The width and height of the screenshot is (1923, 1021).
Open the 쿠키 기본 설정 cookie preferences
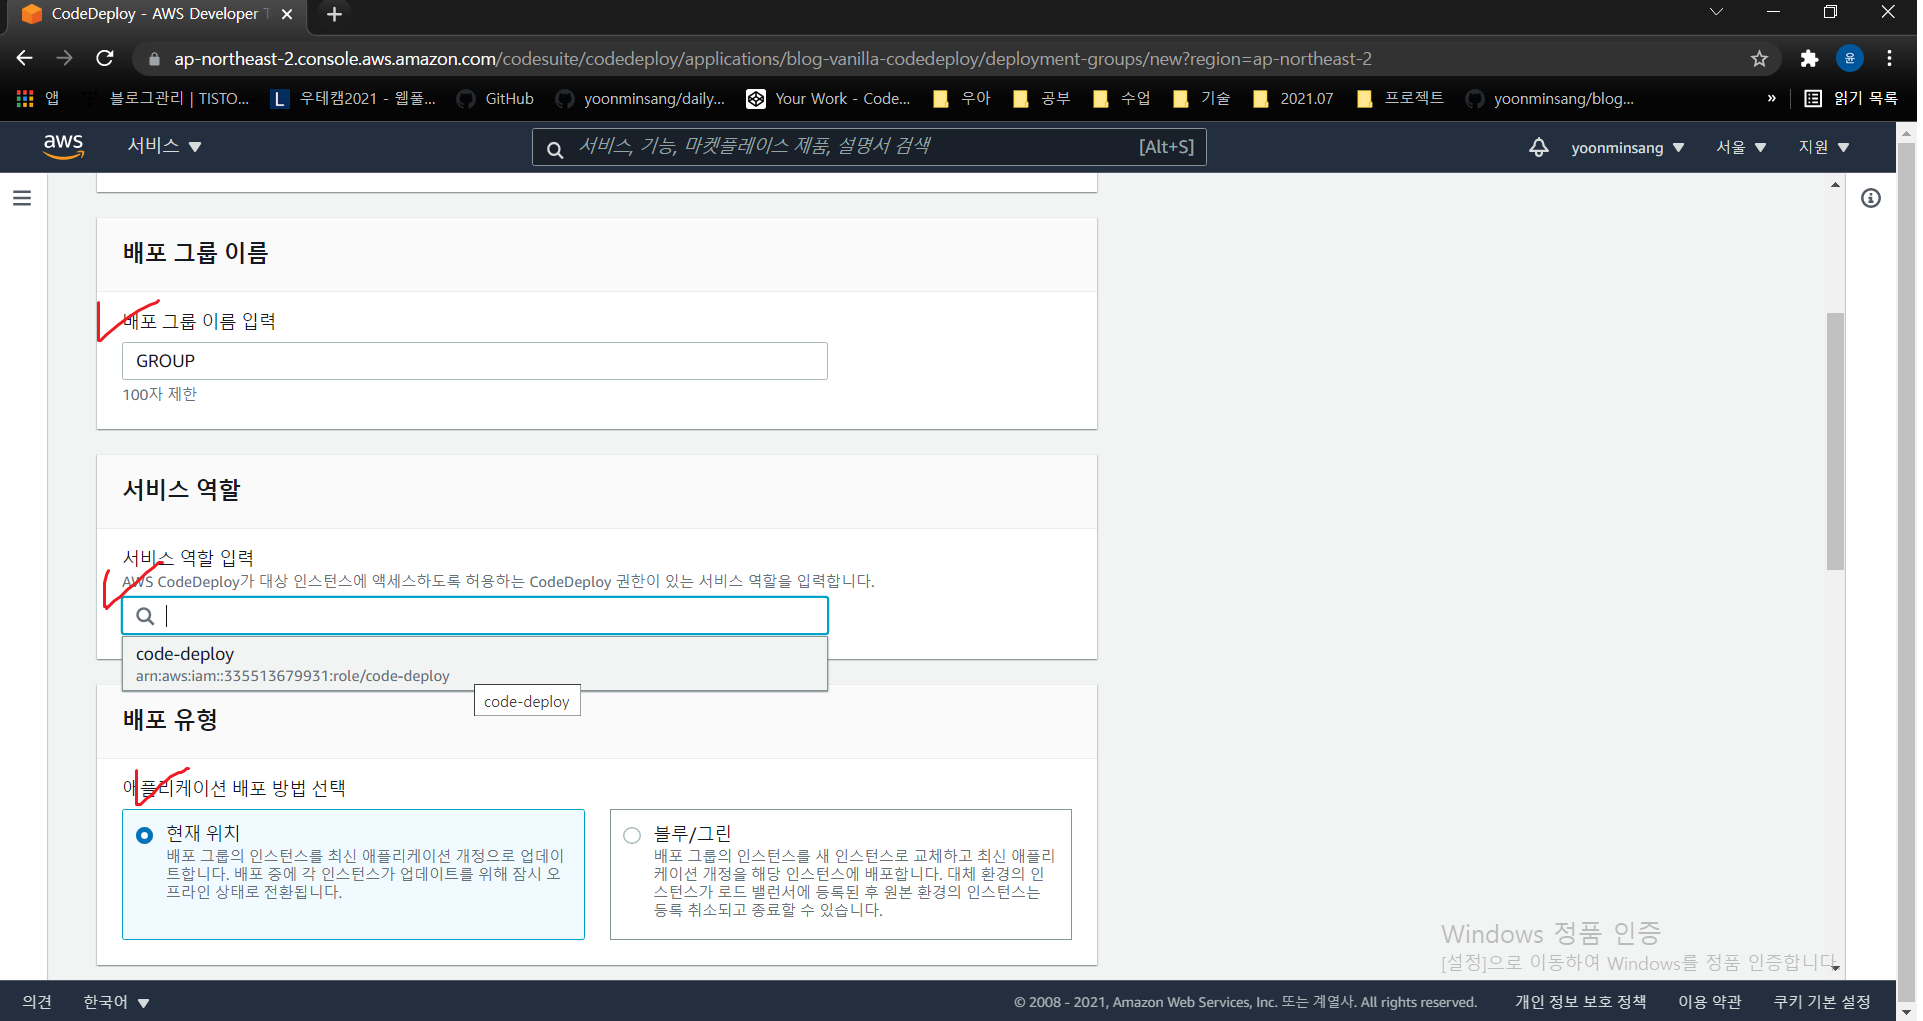point(1822,1002)
